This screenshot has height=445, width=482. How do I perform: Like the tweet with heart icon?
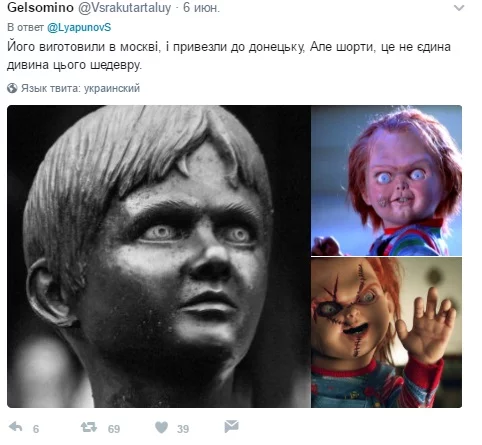coord(162,427)
